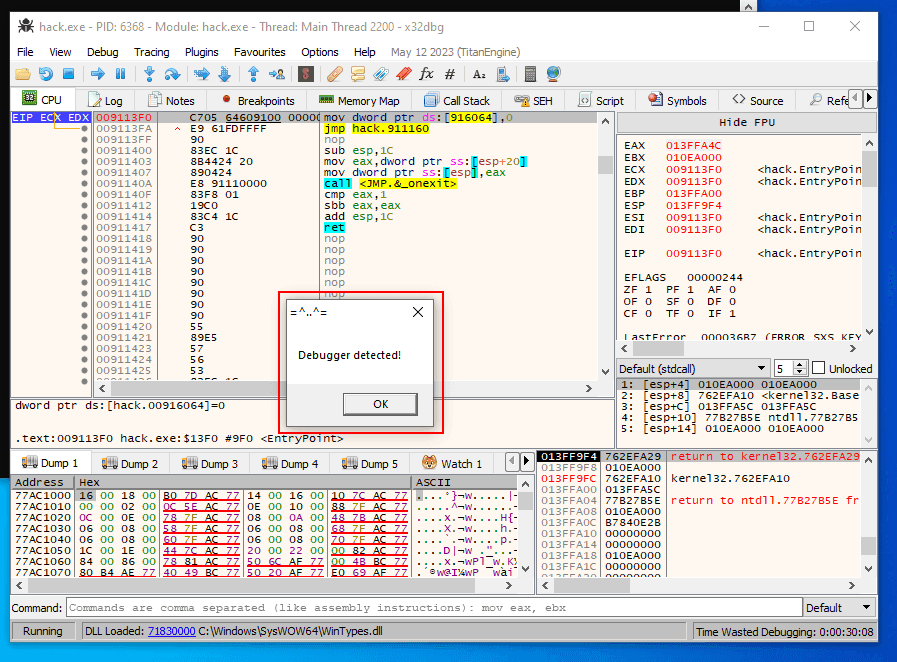Switch to the Breakpoints tab
897x662 pixels.
(264, 99)
